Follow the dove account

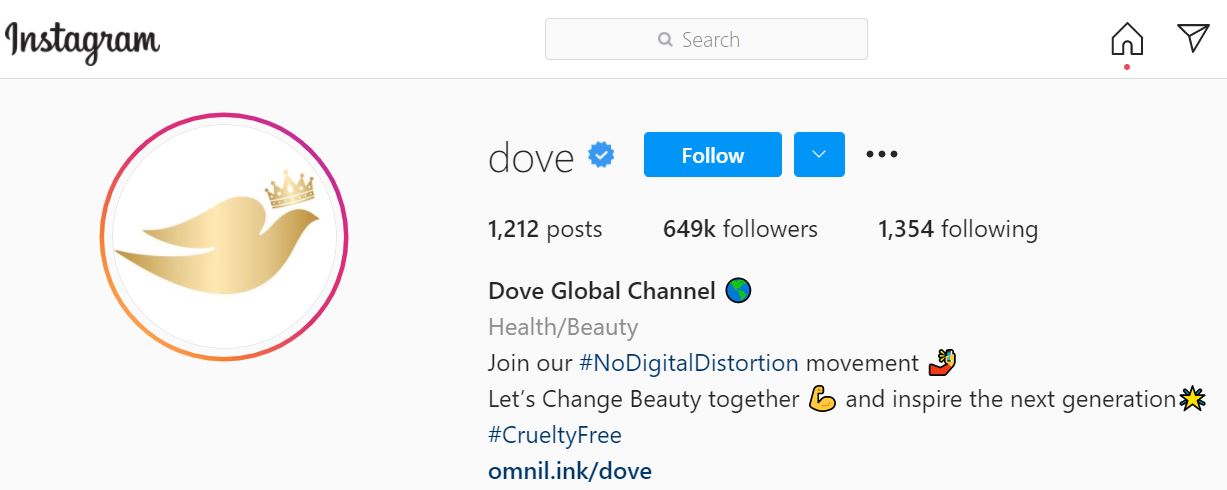[713, 154]
